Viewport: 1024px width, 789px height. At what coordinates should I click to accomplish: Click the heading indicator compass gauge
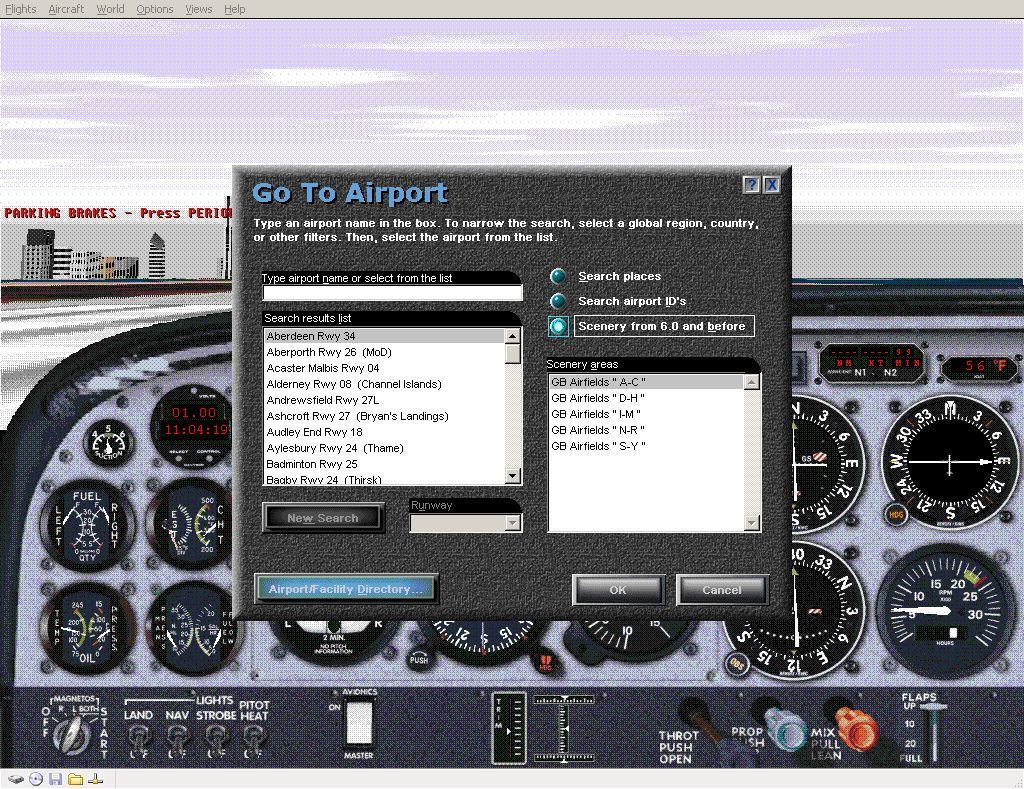click(x=948, y=462)
